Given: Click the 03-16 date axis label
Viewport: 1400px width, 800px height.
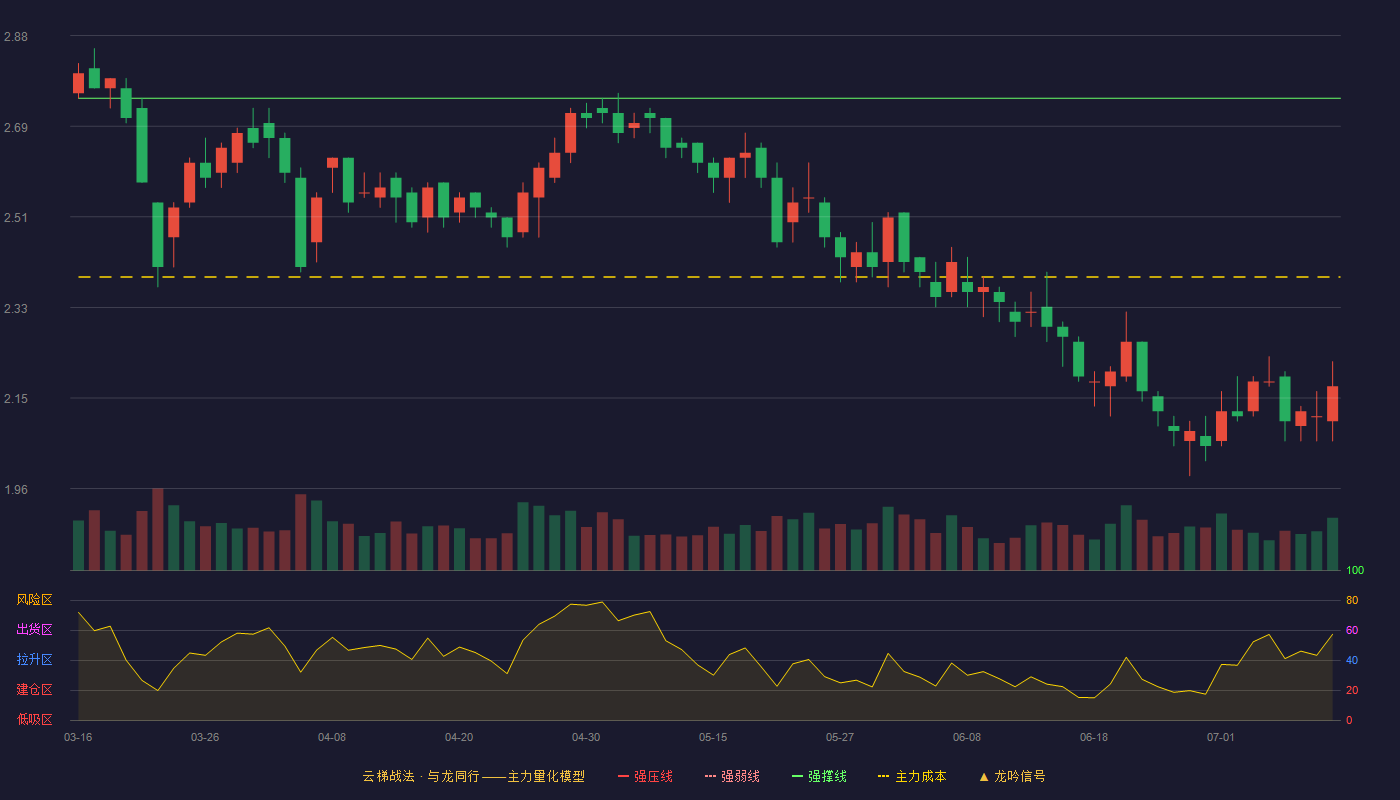Looking at the screenshot, I should (78, 737).
